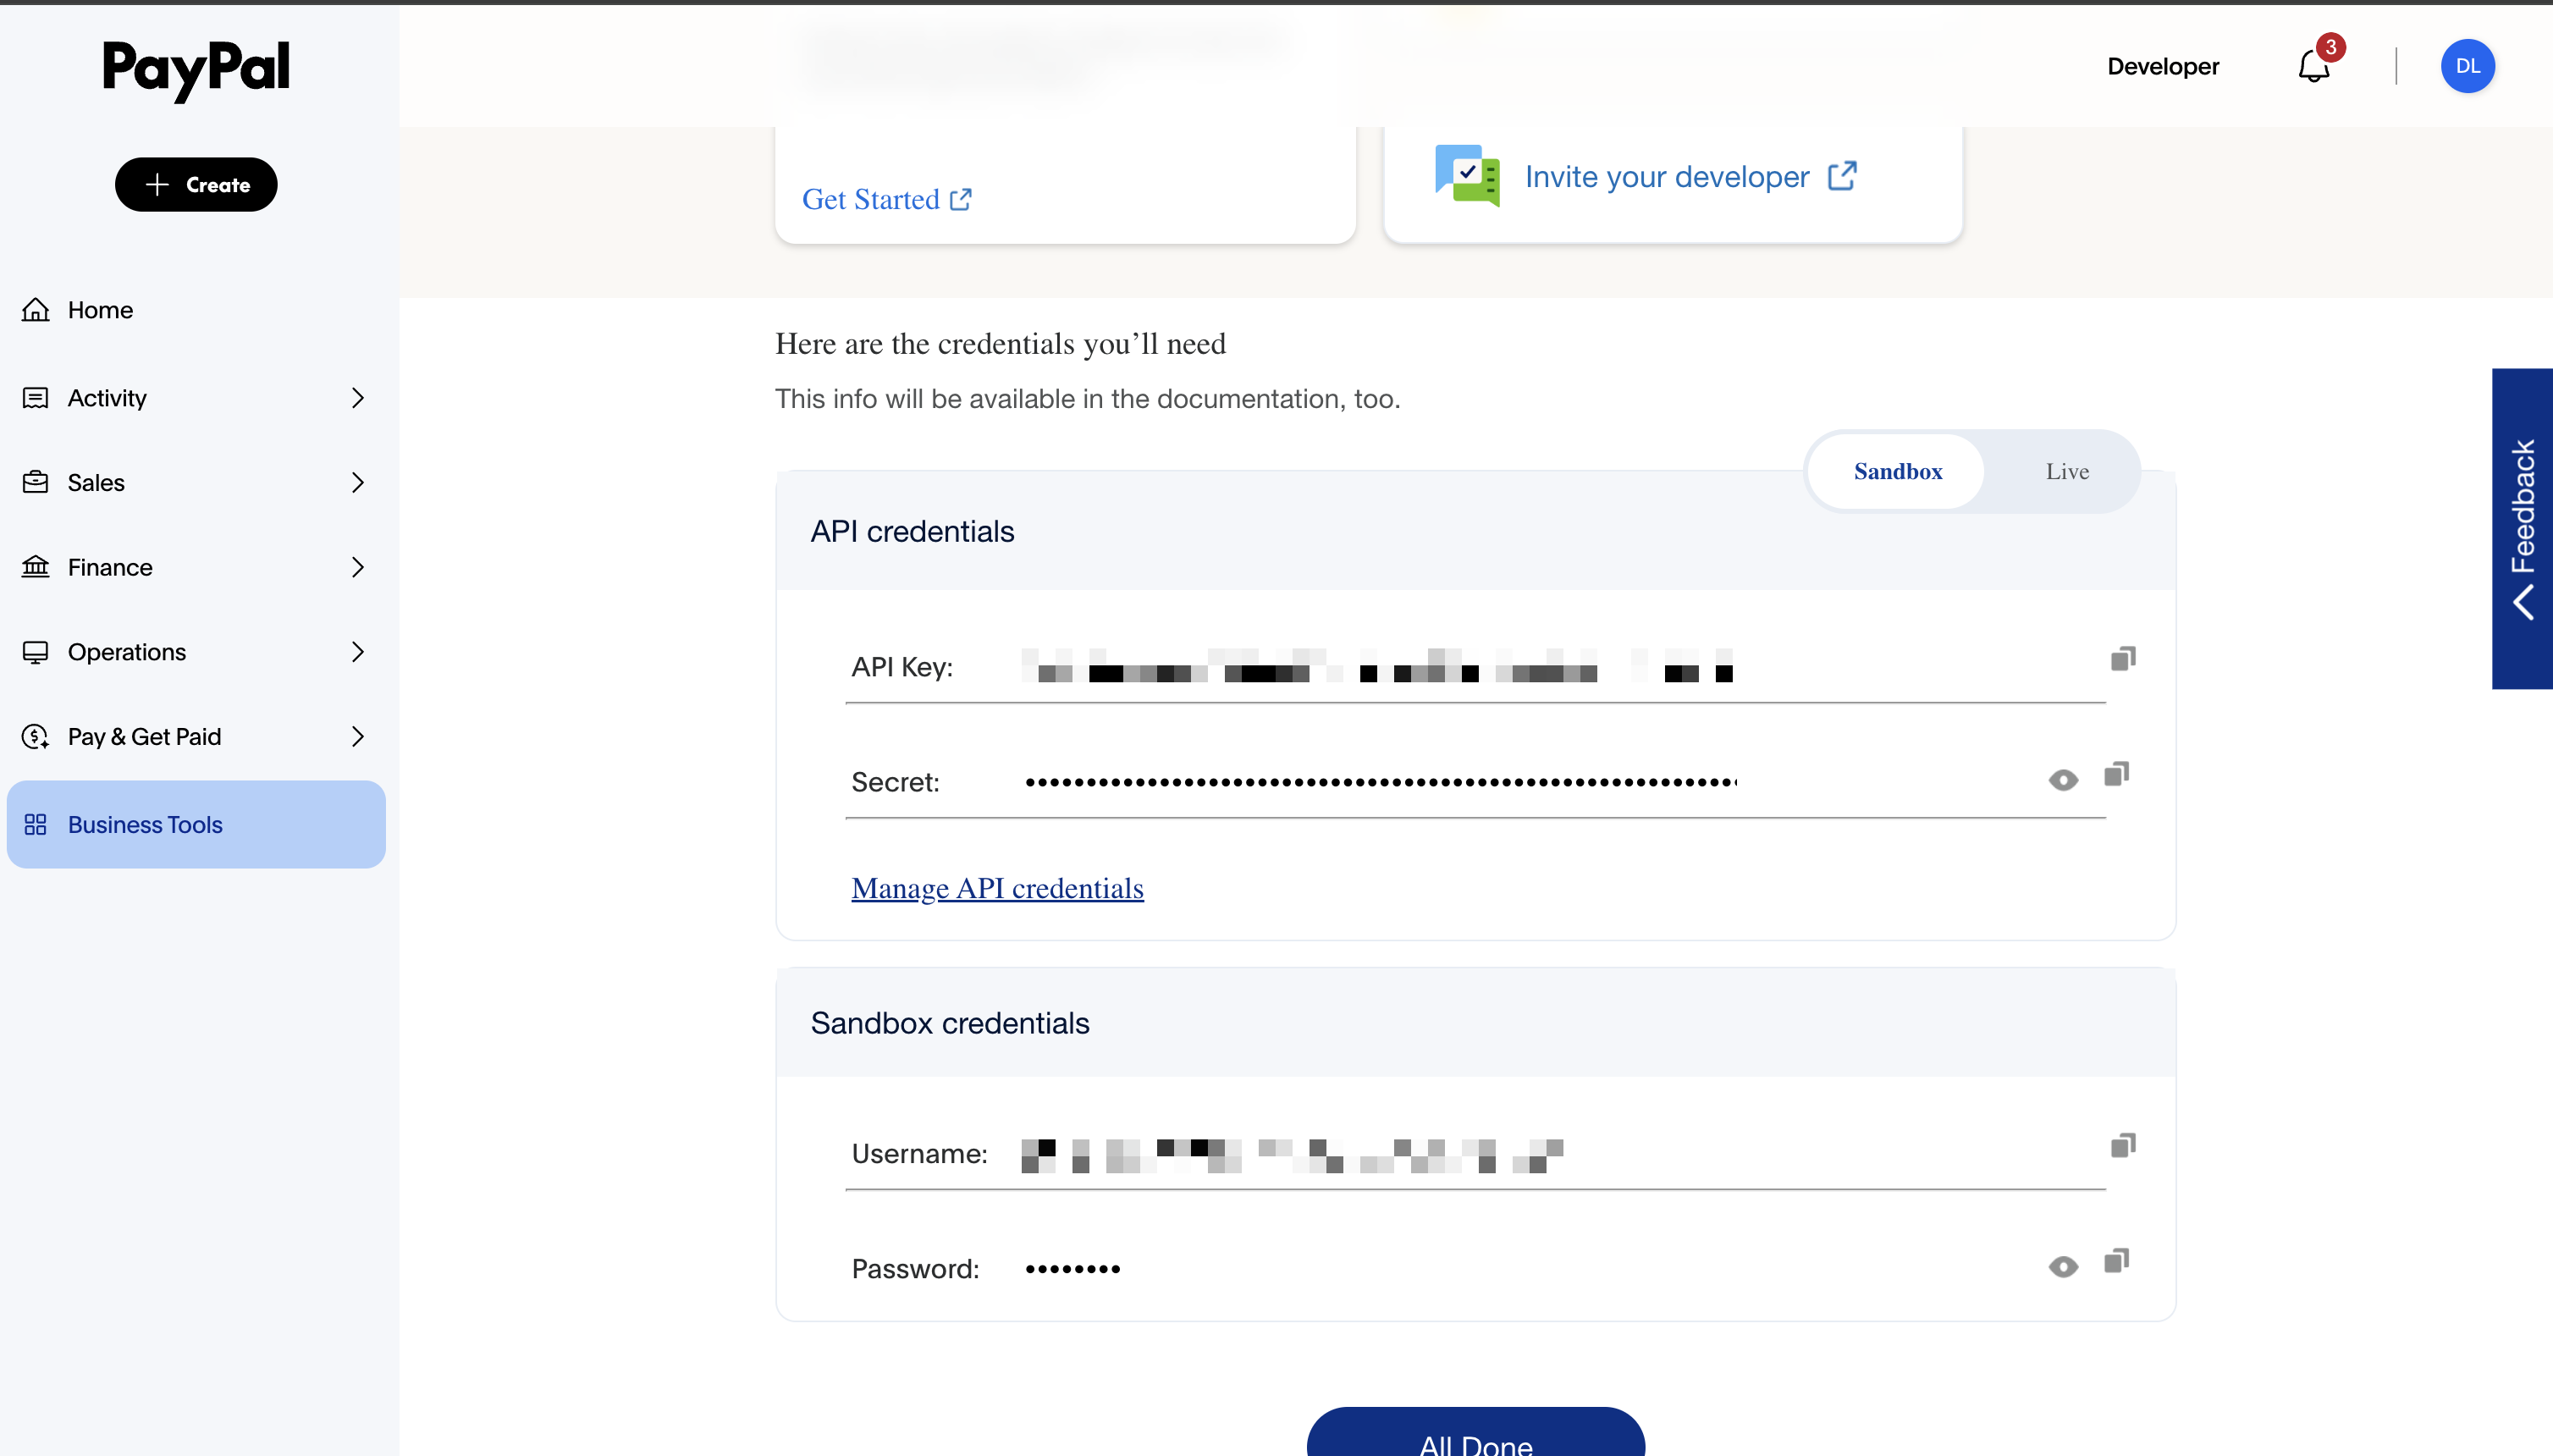Click Get Started external link icon
Image resolution: width=2553 pixels, height=1456 pixels.
pos(961,200)
